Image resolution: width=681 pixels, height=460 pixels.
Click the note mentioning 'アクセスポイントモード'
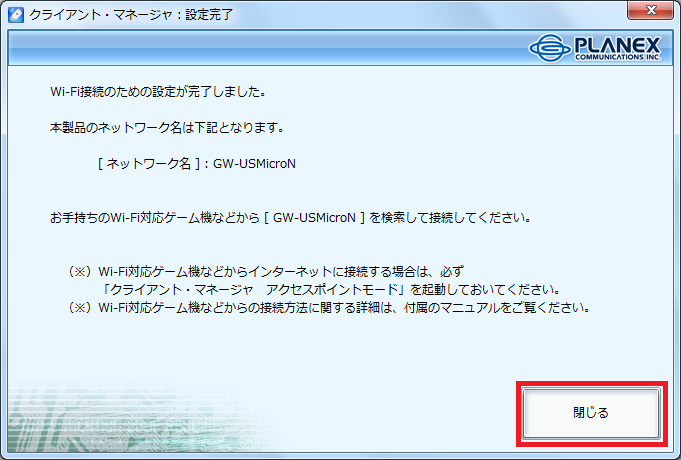(x=331, y=290)
